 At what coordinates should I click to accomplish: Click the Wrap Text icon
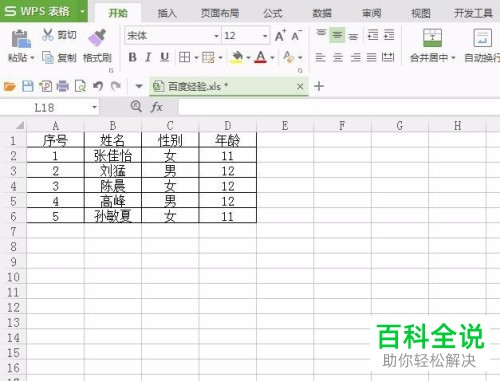click(x=483, y=38)
